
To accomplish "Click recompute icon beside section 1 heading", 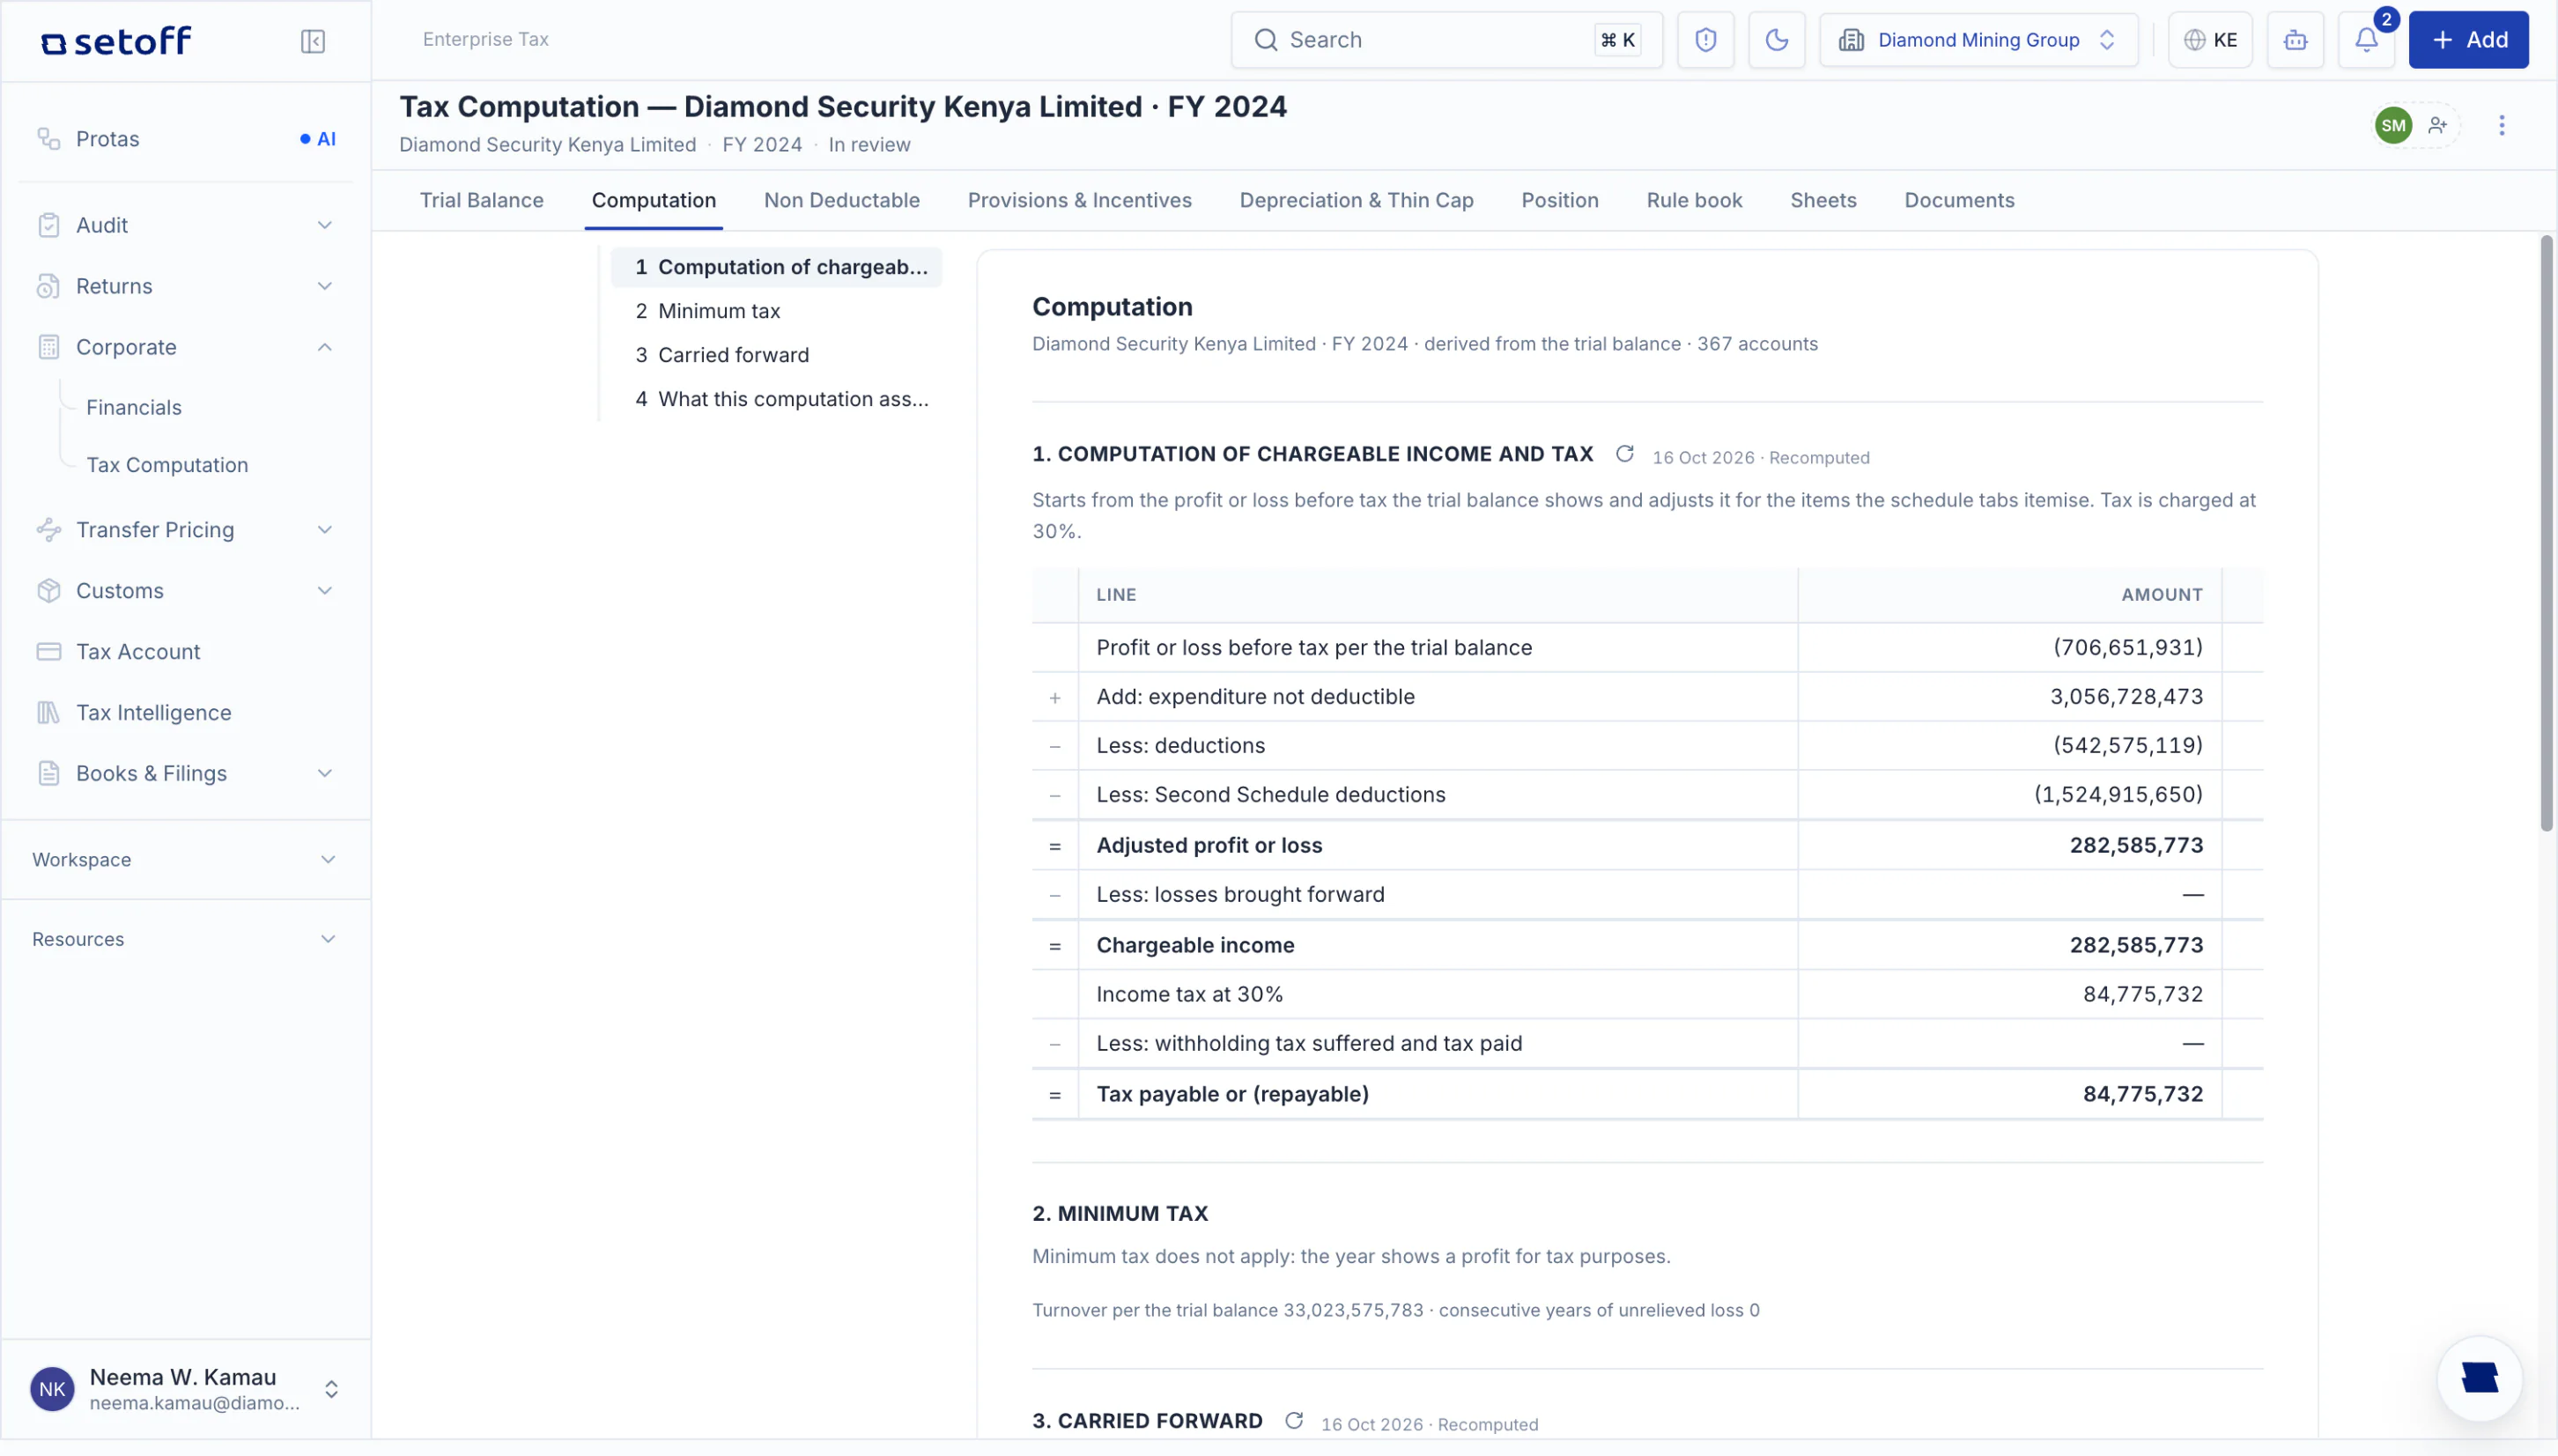I will (x=1624, y=454).
